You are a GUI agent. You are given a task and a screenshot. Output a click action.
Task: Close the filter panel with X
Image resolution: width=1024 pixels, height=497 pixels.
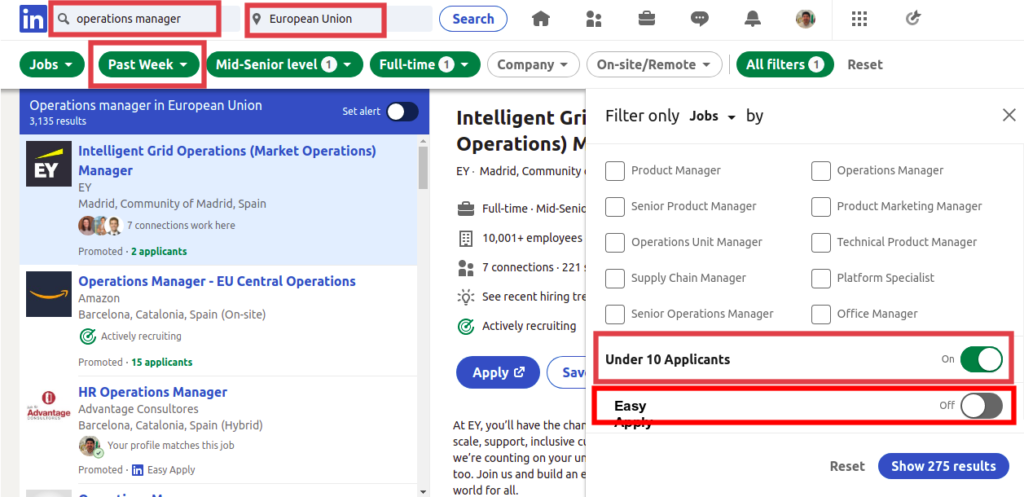click(x=1009, y=116)
